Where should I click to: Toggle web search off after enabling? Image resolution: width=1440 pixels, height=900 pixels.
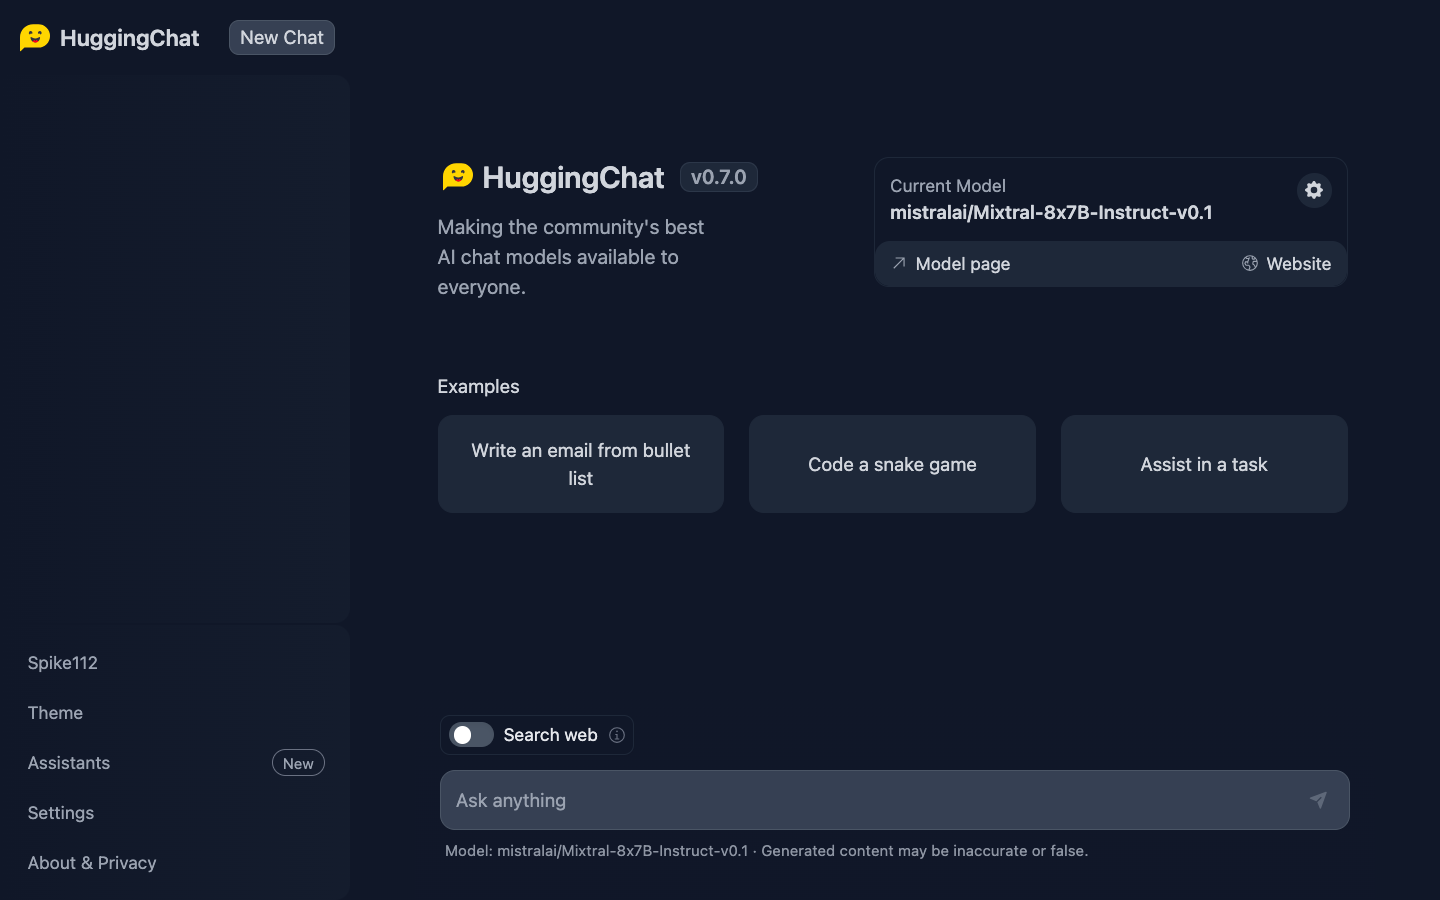(470, 735)
